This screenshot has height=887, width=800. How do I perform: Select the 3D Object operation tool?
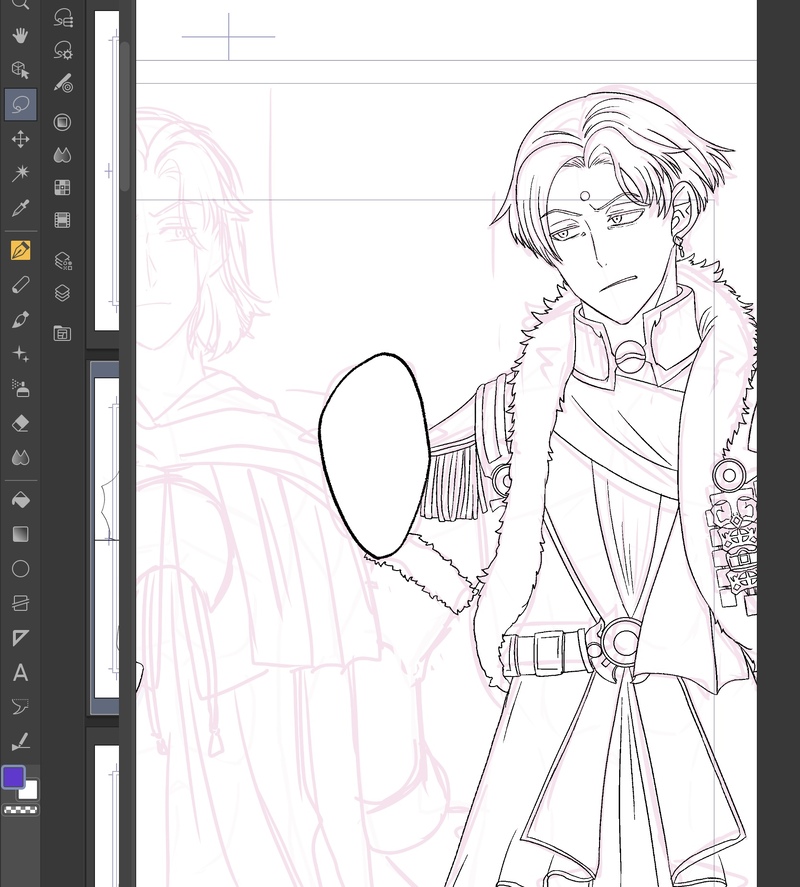pyautogui.click(x=20, y=70)
